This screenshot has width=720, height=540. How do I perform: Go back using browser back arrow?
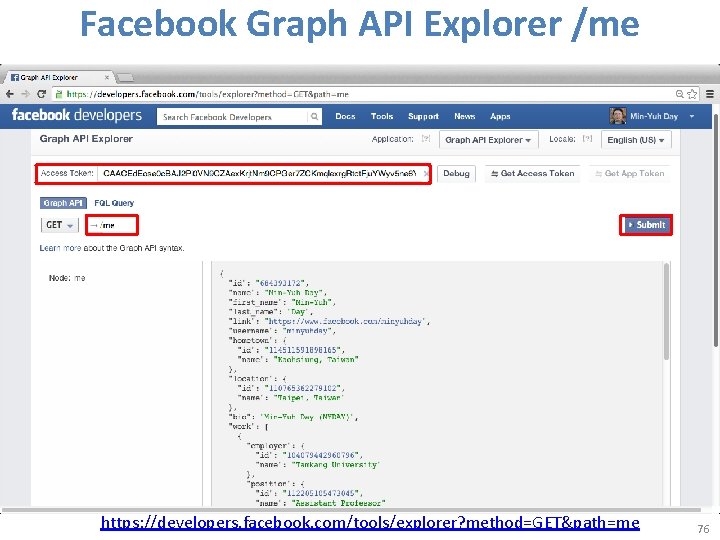pos(10,94)
